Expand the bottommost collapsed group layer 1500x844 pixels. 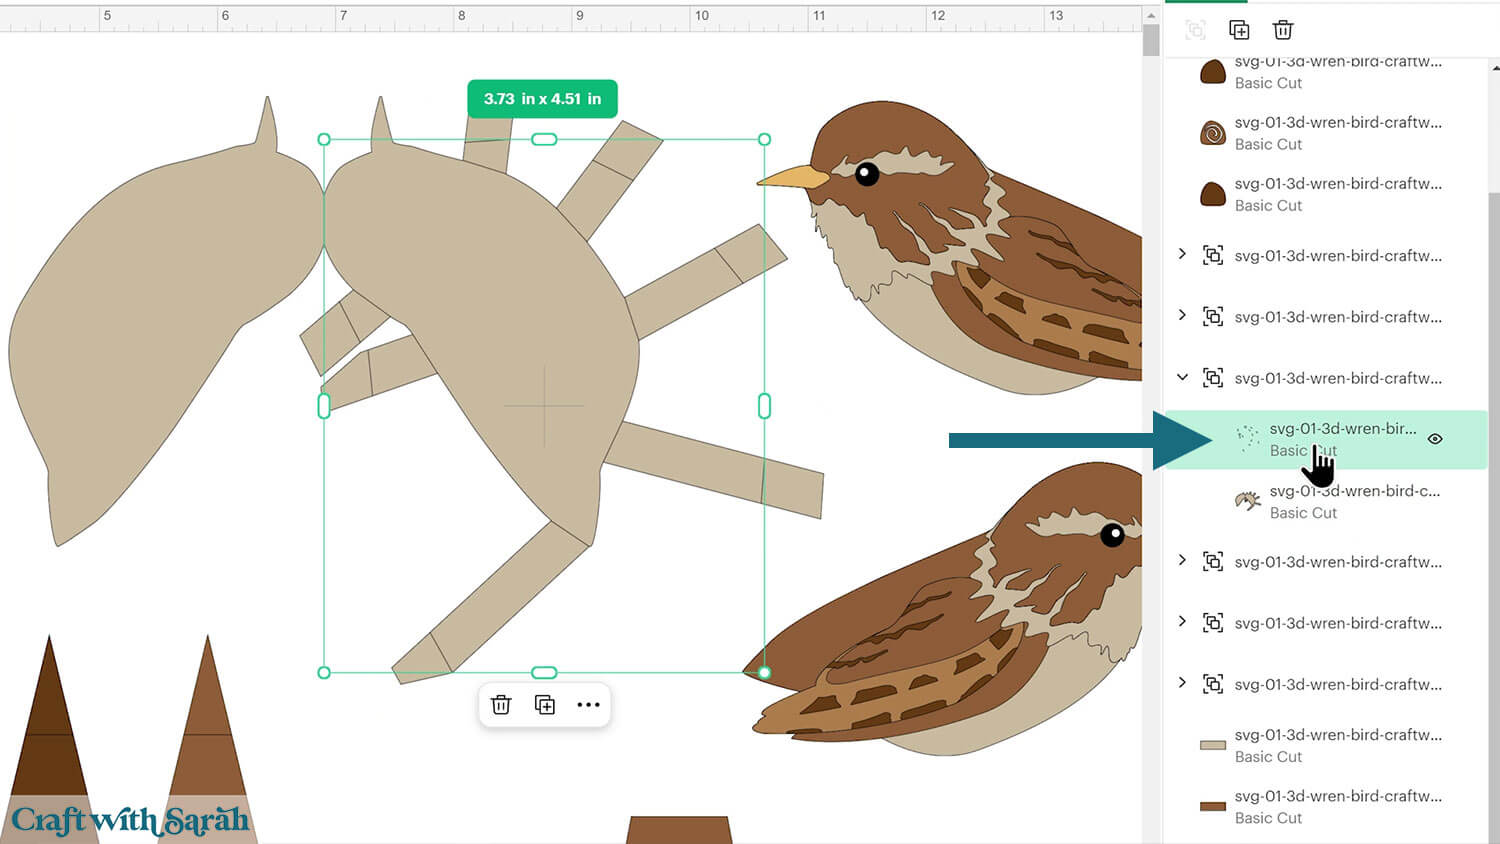(x=1182, y=683)
